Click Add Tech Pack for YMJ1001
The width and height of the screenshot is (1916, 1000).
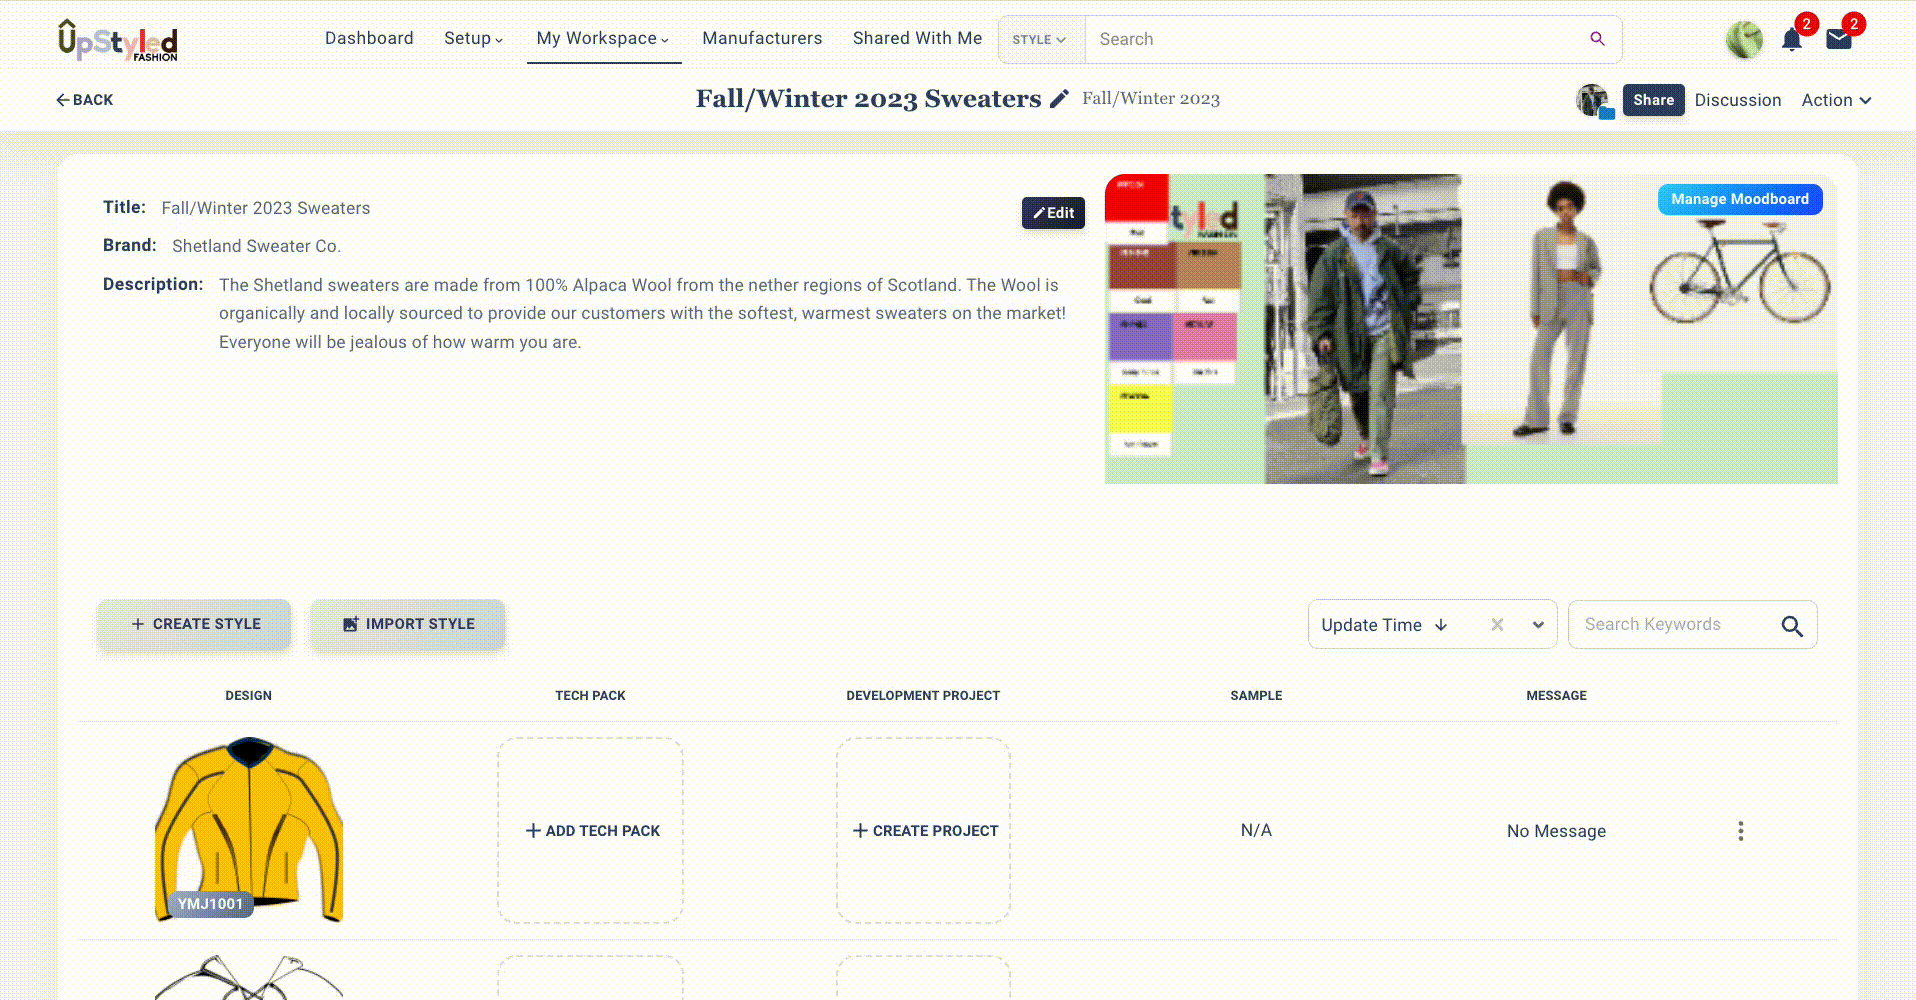592,831
